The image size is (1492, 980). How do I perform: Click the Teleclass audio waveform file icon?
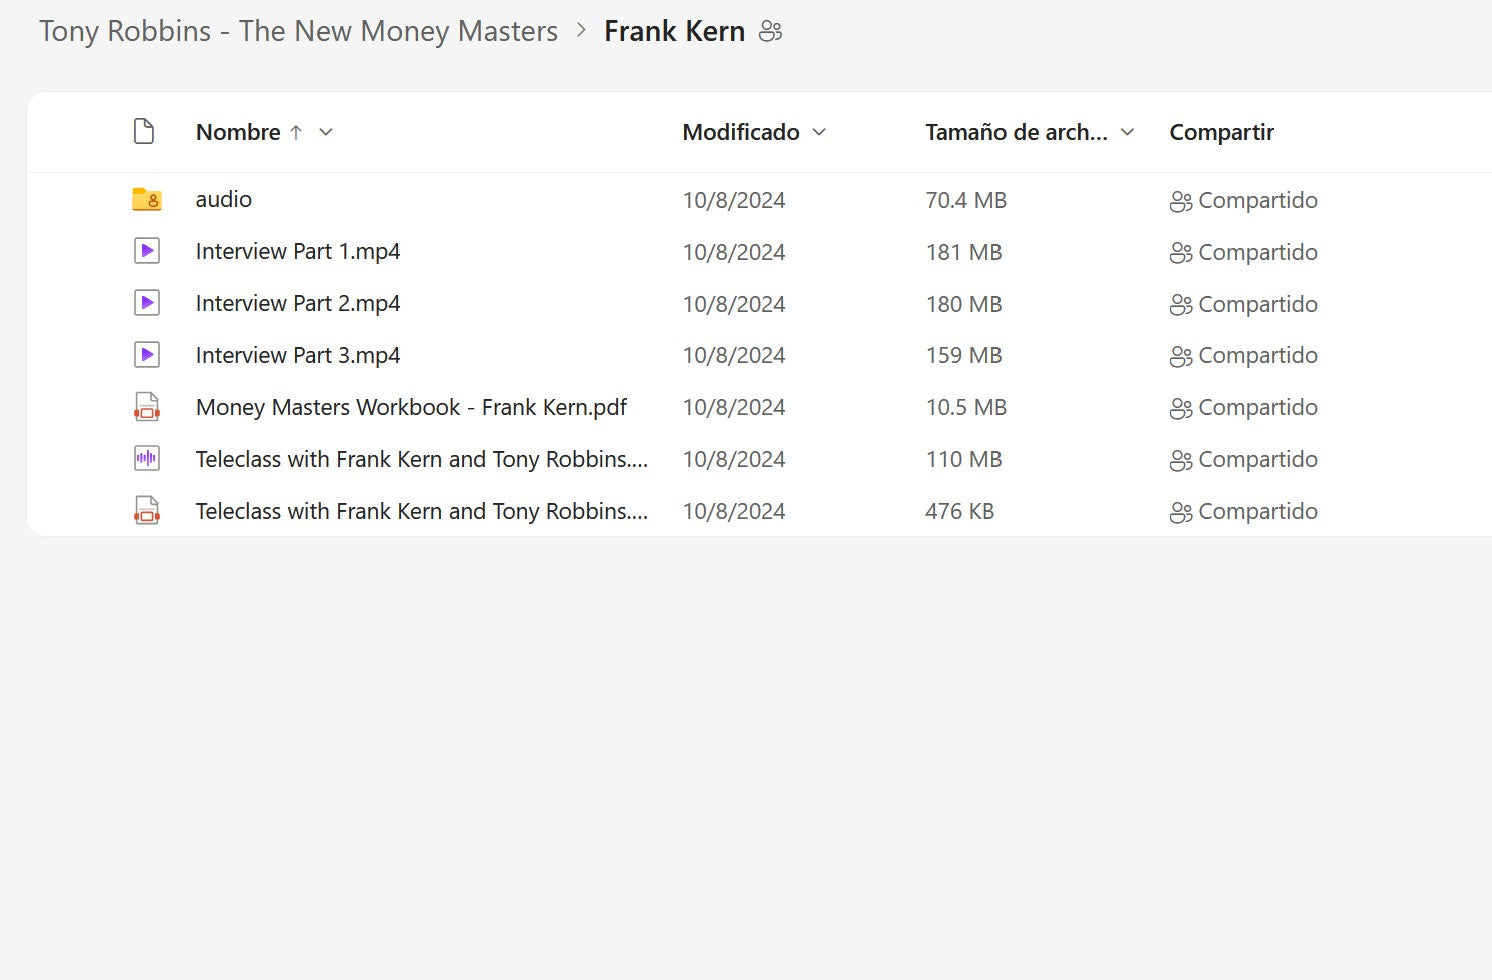(x=147, y=459)
